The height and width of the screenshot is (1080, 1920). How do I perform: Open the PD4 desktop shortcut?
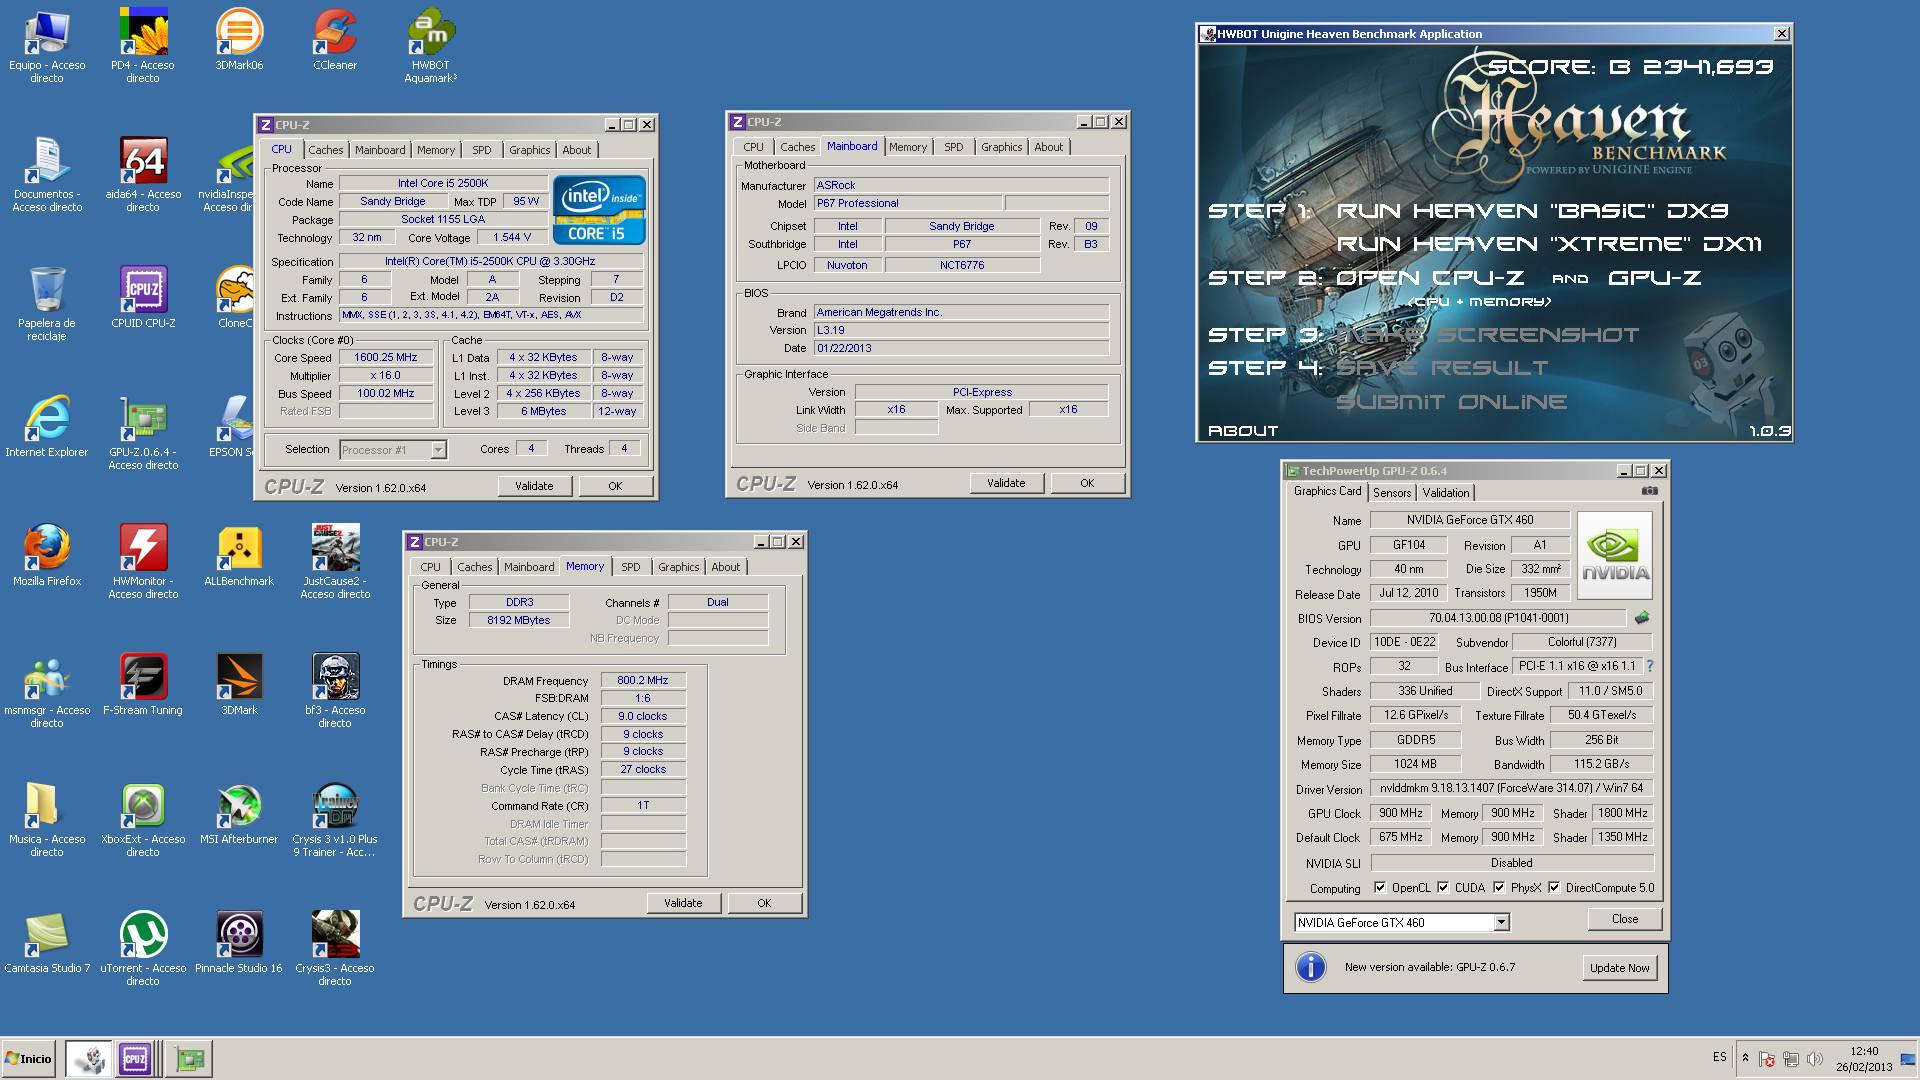(143, 45)
